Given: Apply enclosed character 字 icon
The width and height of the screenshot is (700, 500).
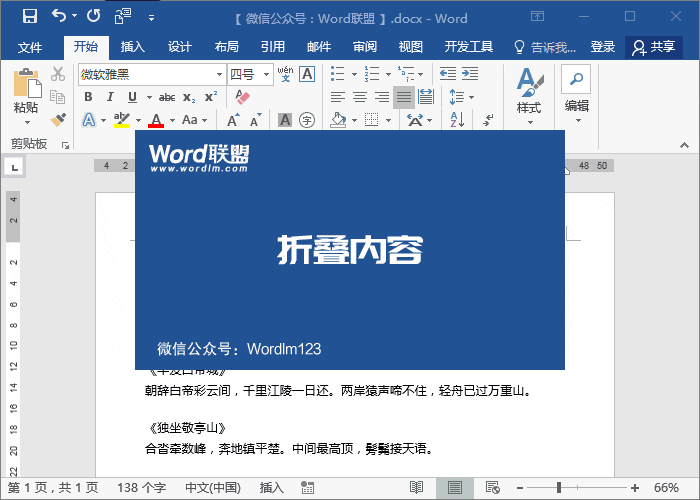Looking at the screenshot, I should (x=307, y=120).
